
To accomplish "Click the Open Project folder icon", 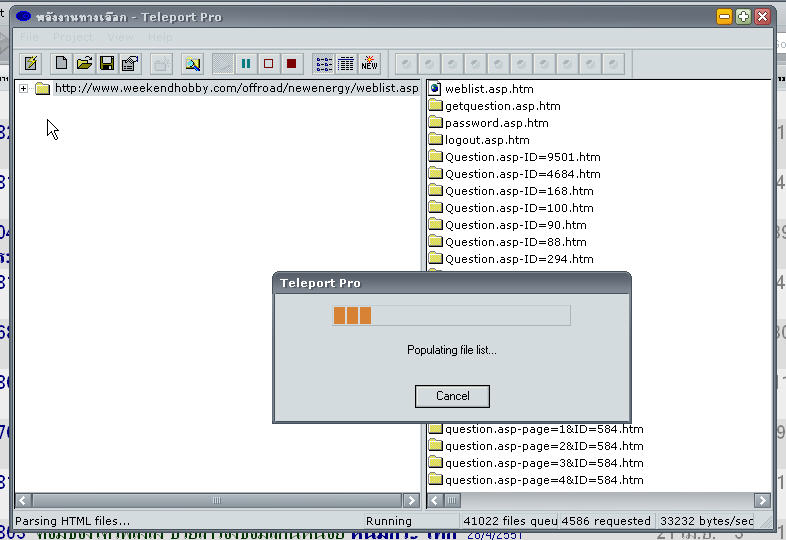I will (84, 64).
